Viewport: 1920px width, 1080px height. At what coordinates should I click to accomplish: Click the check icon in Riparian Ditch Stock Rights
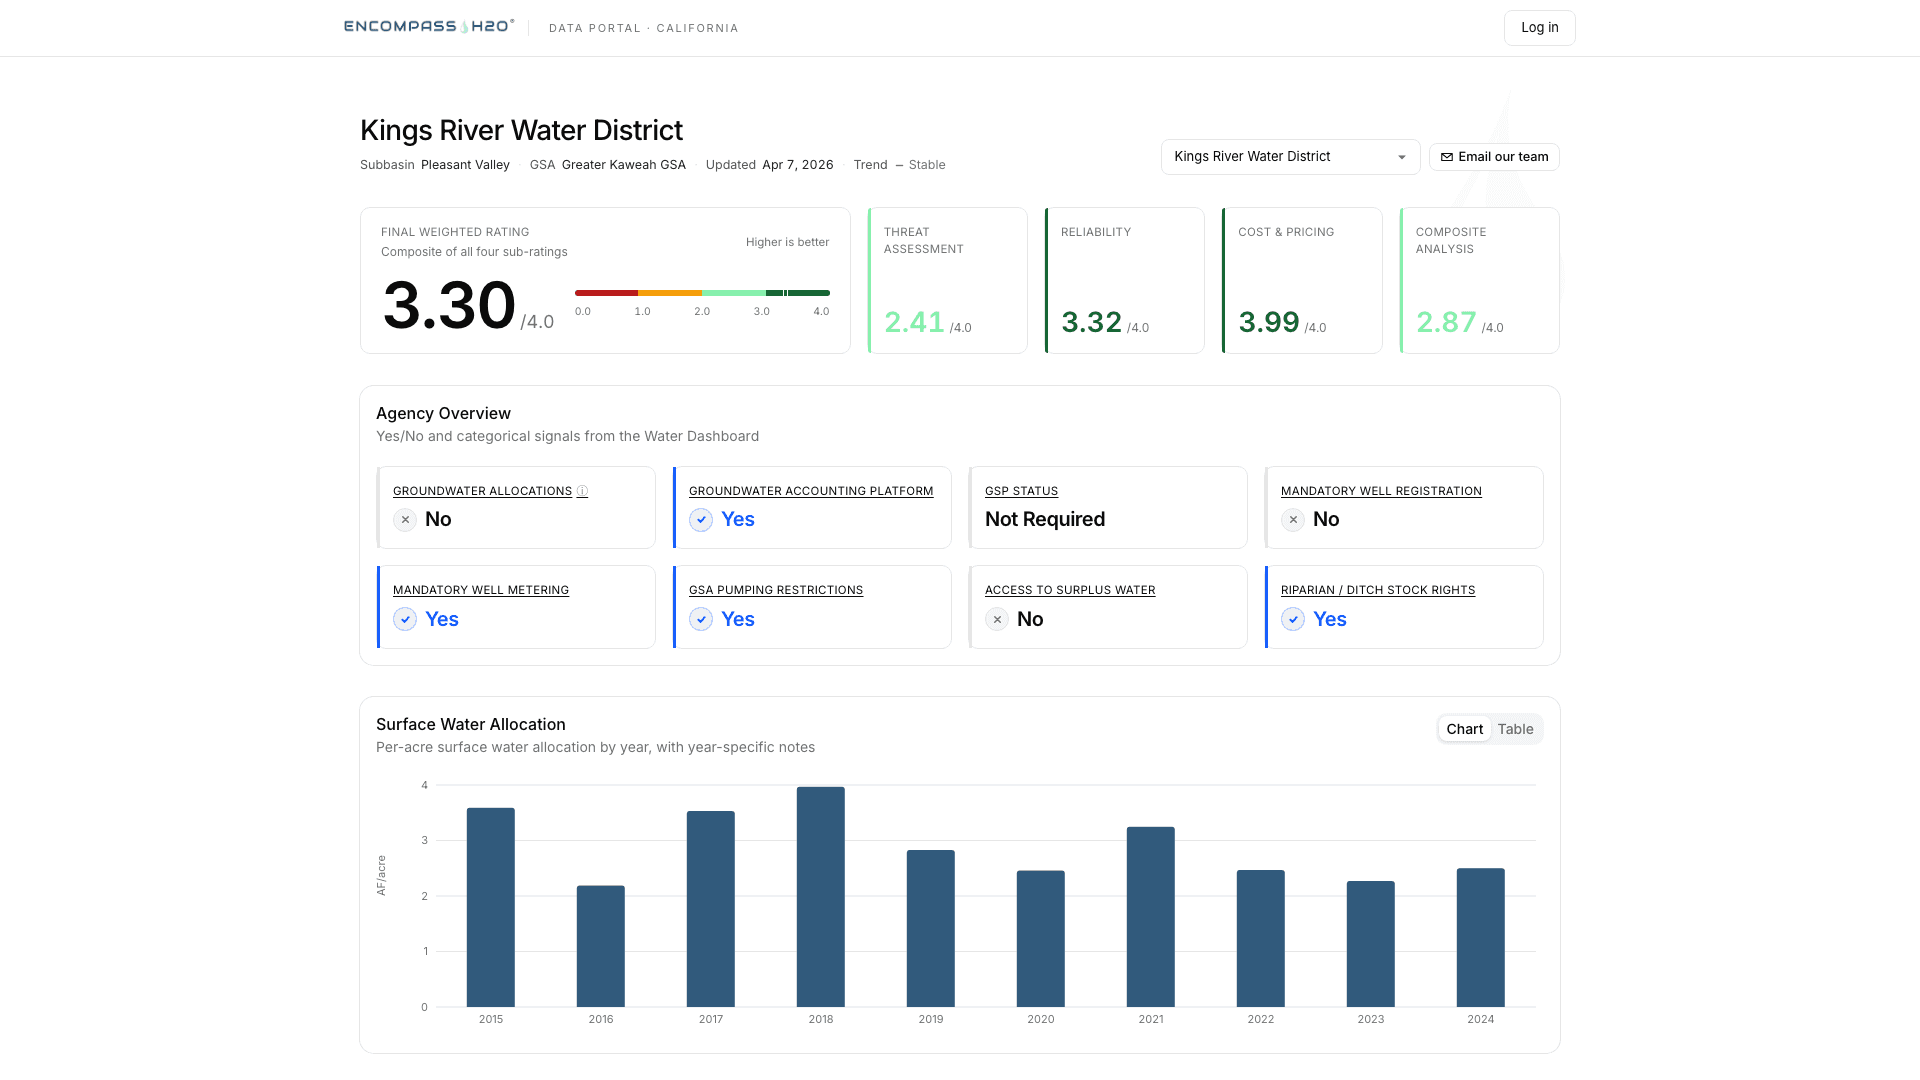click(x=1293, y=619)
